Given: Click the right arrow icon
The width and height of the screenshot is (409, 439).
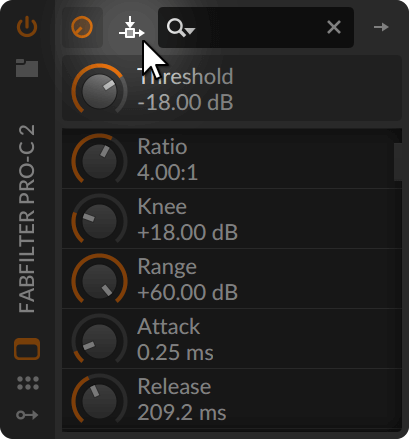Looking at the screenshot, I should [x=381, y=27].
